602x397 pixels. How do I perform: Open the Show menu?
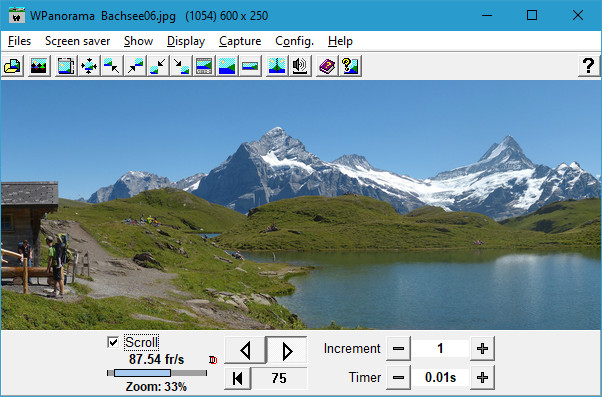pyautogui.click(x=138, y=41)
